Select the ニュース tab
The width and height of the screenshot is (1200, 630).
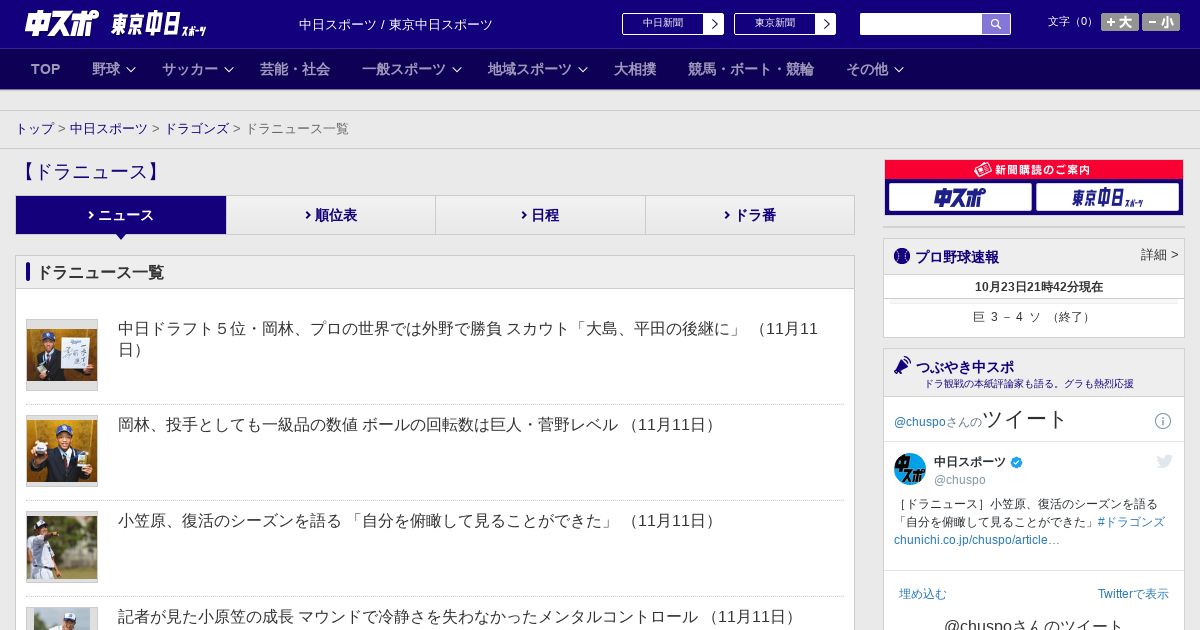(121, 215)
